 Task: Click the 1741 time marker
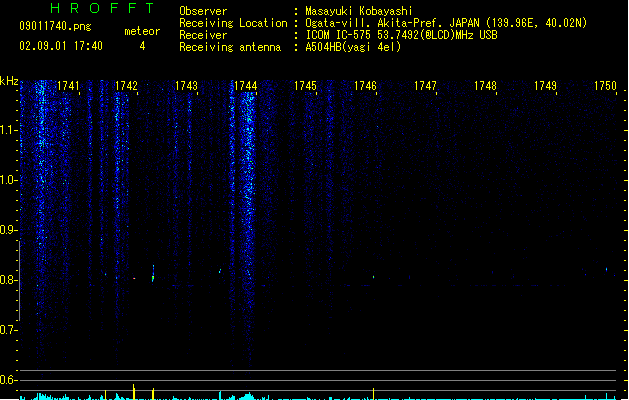(68, 86)
